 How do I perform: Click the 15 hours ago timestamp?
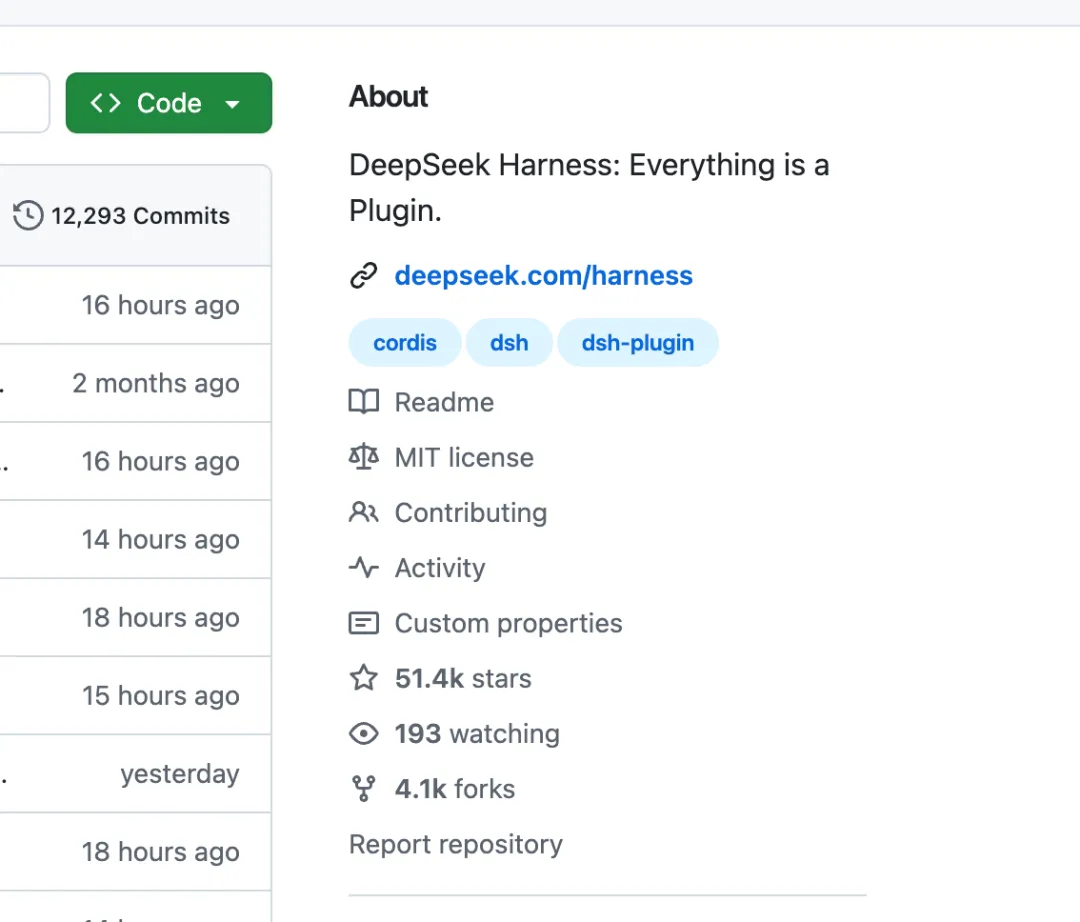[x=160, y=695]
